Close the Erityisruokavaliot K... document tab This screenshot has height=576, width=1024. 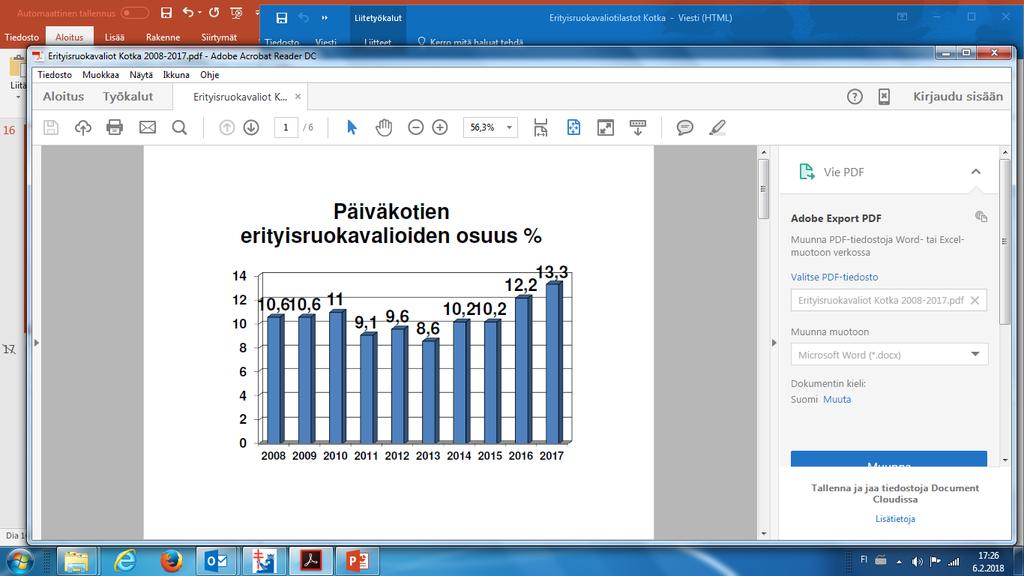pos(298,97)
